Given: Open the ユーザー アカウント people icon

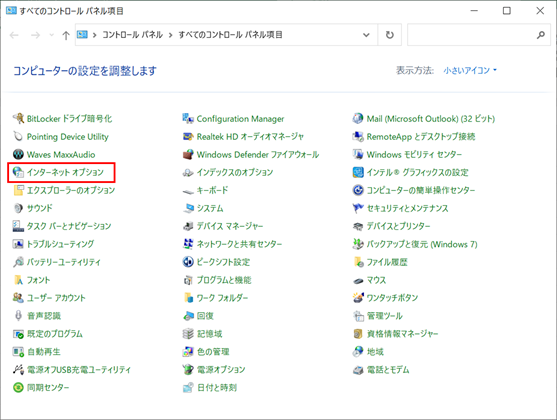Looking at the screenshot, I should [18, 297].
